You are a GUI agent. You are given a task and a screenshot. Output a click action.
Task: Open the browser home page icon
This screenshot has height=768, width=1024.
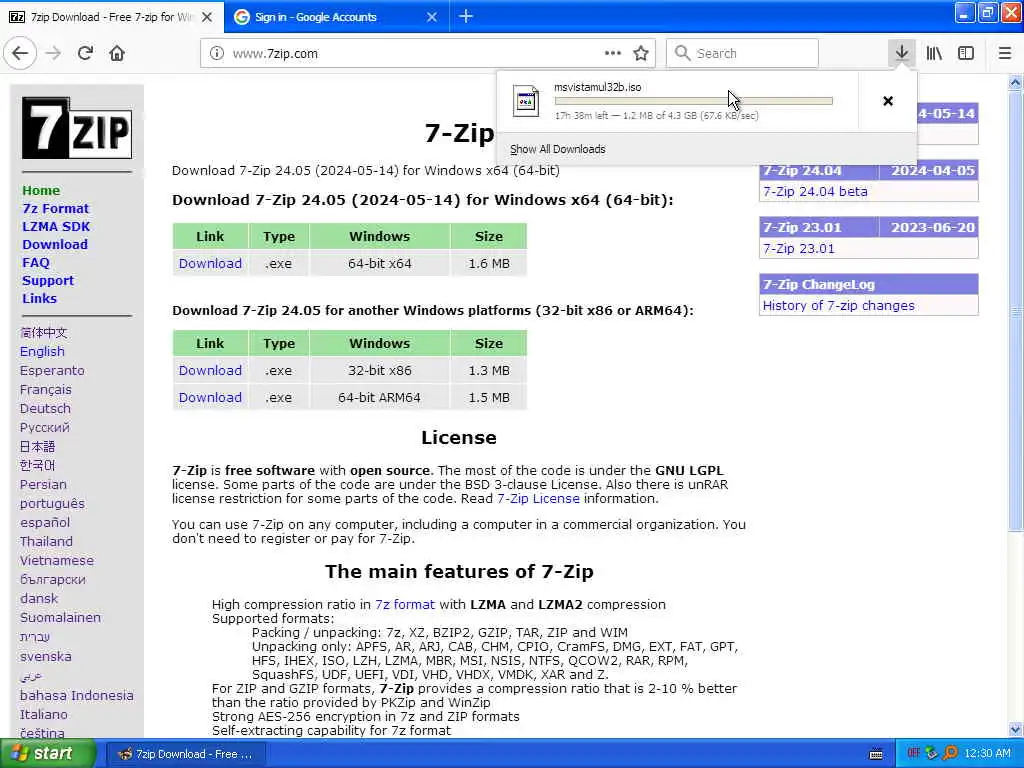click(x=117, y=53)
